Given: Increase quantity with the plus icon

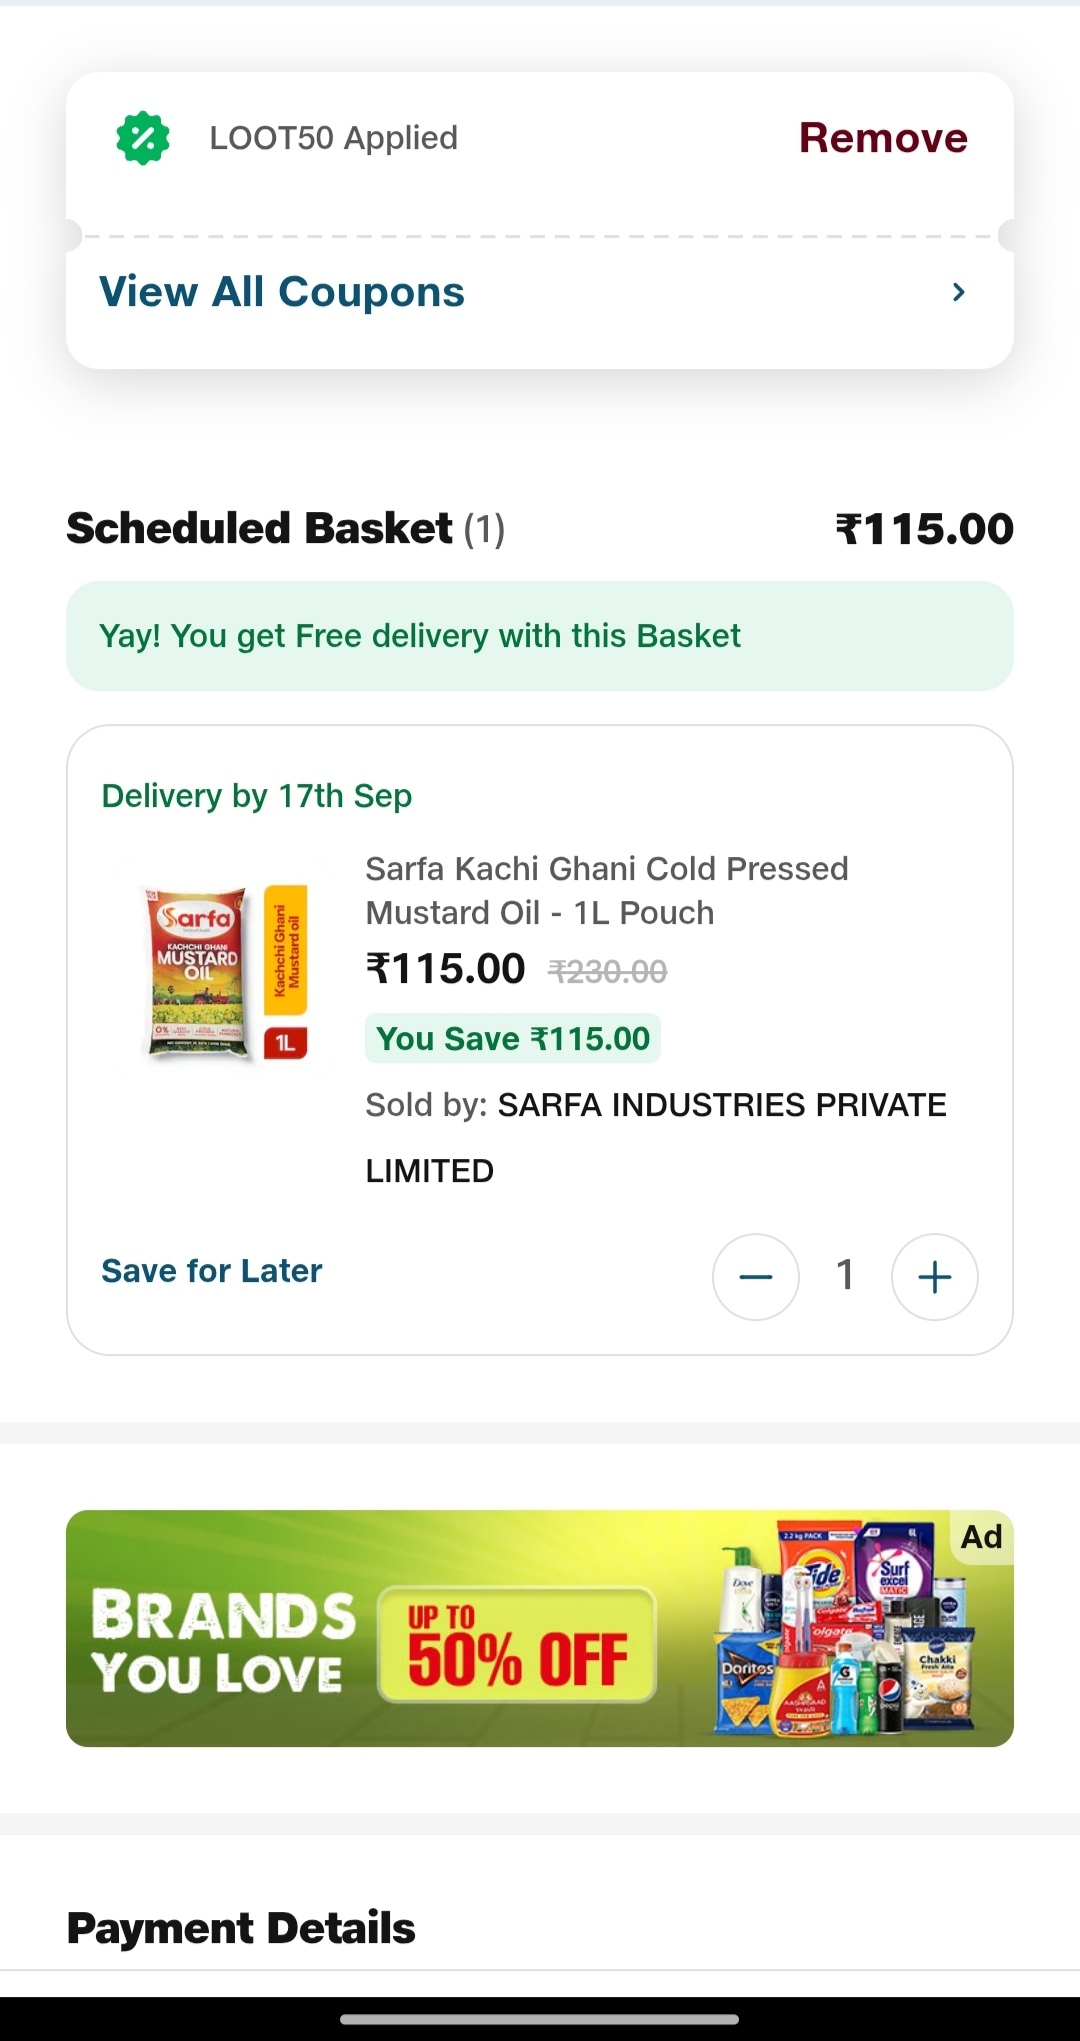Looking at the screenshot, I should tap(934, 1277).
